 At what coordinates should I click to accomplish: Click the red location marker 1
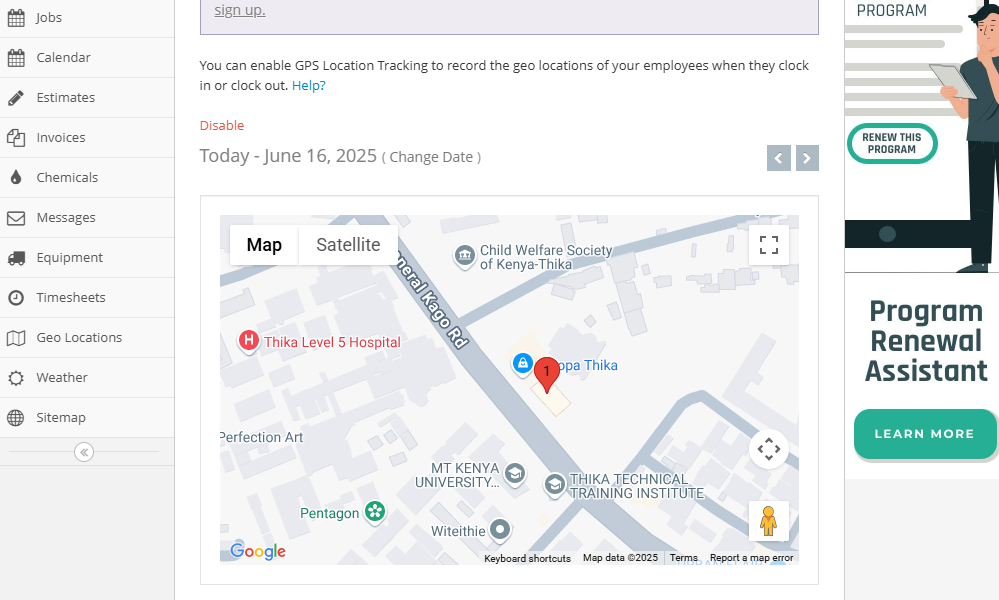[x=547, y=375]
